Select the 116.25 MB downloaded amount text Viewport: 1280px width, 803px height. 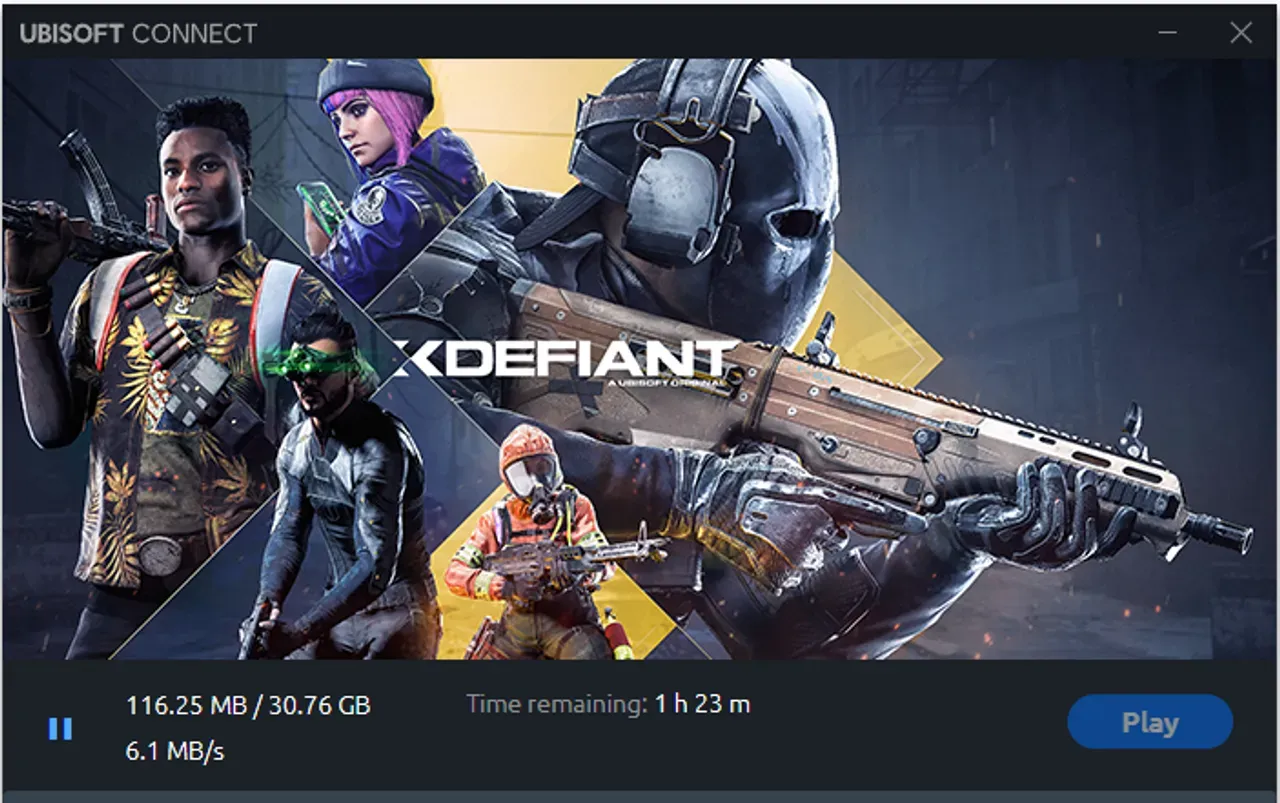coord(186,705)
